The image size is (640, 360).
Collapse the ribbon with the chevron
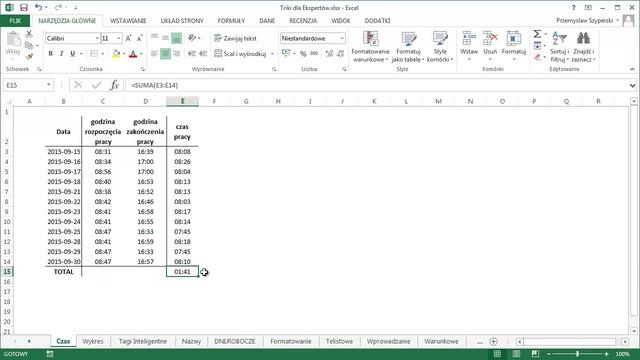click(632, 69)
